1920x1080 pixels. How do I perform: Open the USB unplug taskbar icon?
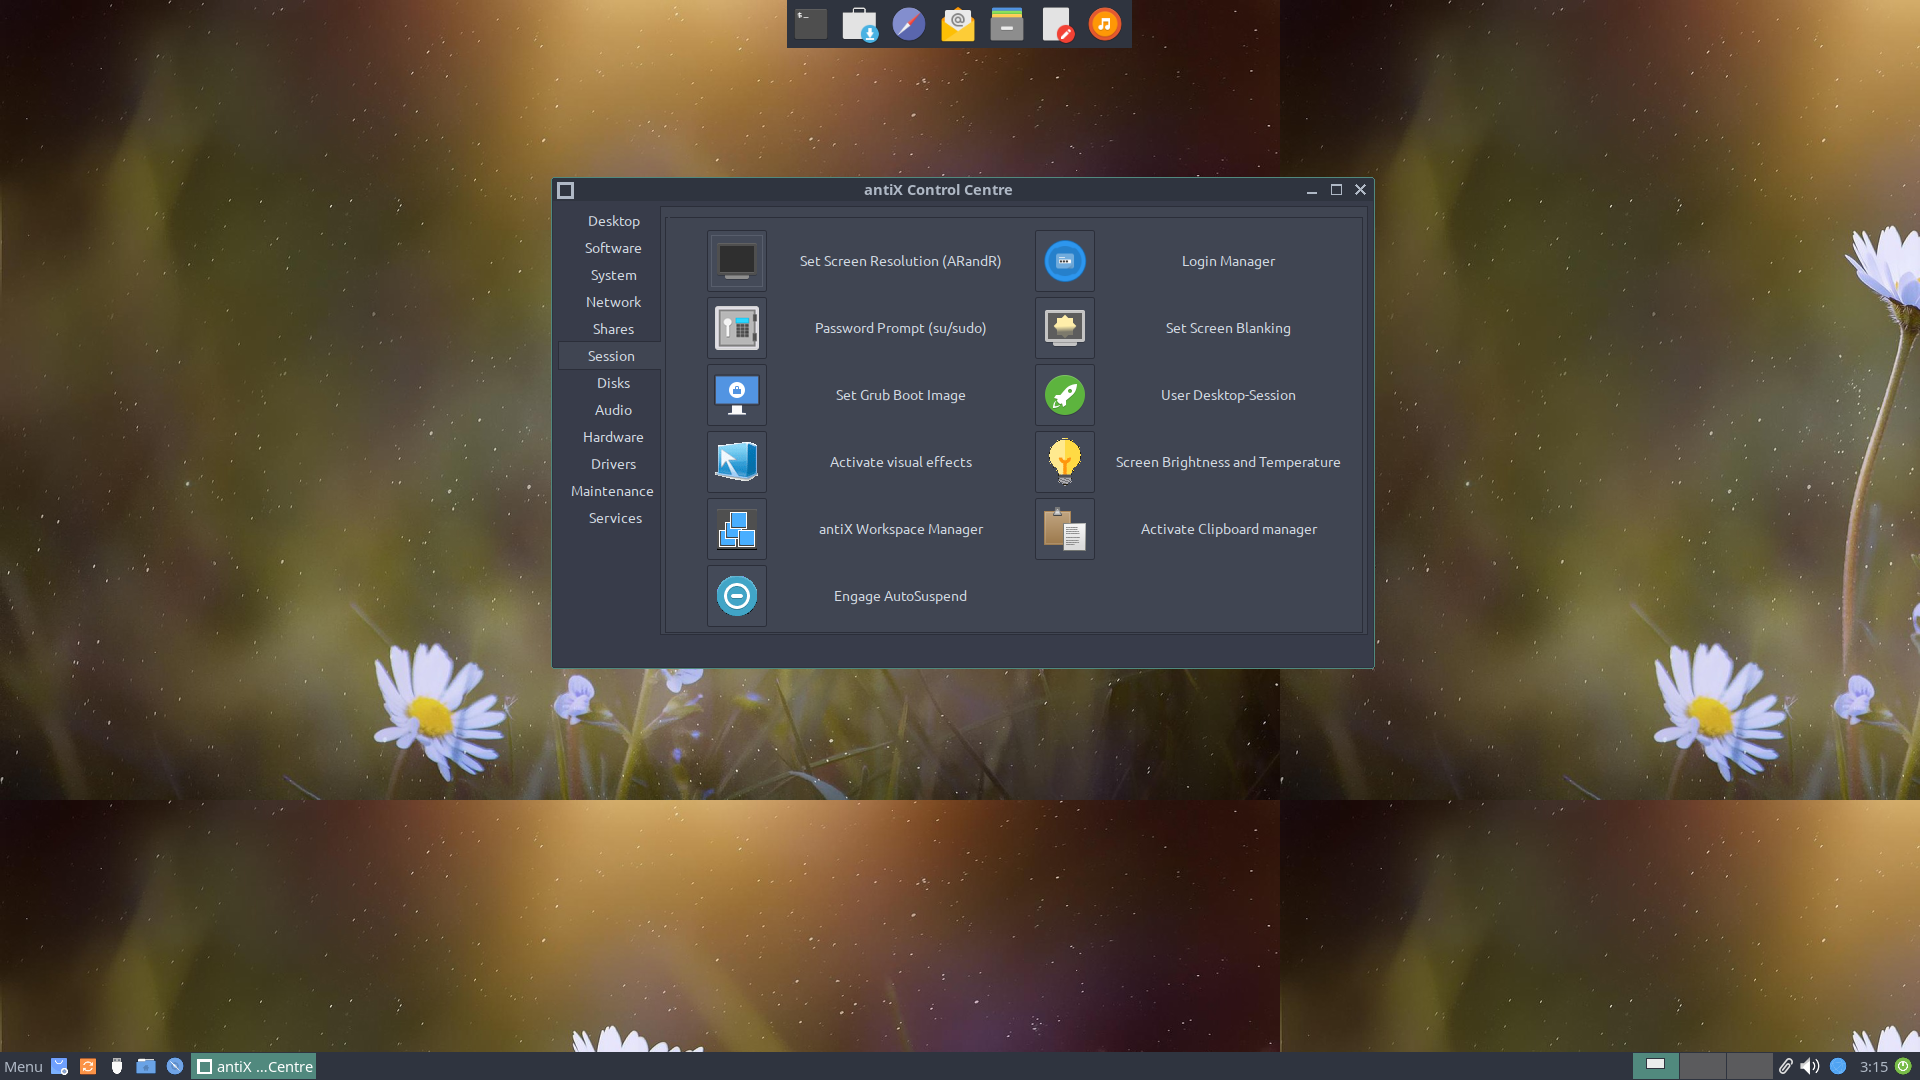[x=117, y=1066]
